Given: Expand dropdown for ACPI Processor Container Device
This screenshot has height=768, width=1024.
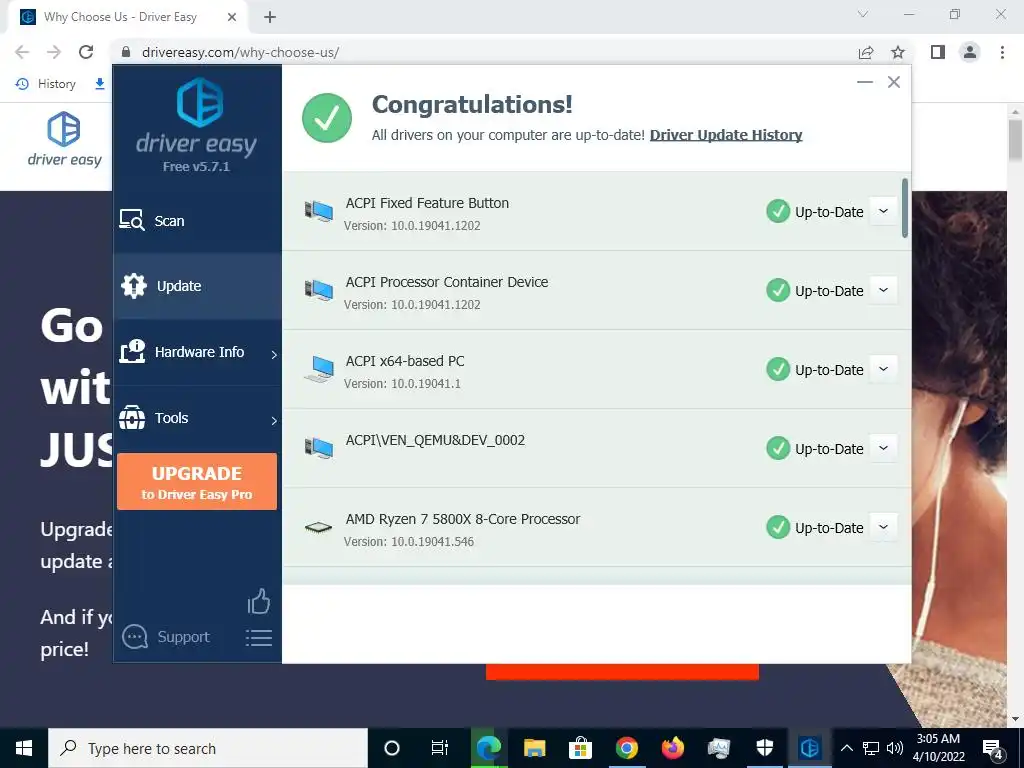Looking at the screenshot, I should coord(883,291).
